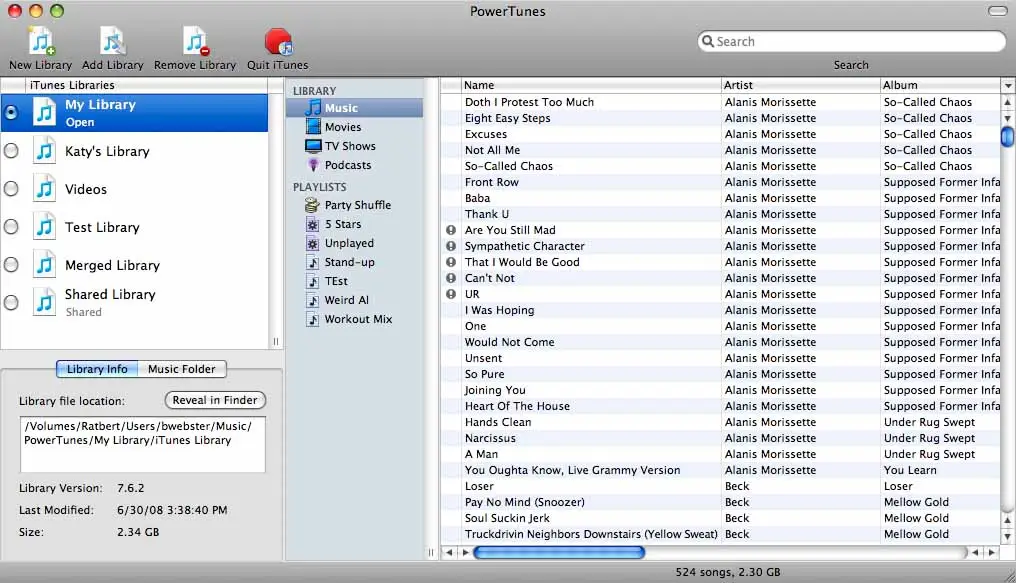The width and height of the screenshot is (1016, 583).
Task: Click the song list's upper scroll up arrow
Action: [1008, 102]
